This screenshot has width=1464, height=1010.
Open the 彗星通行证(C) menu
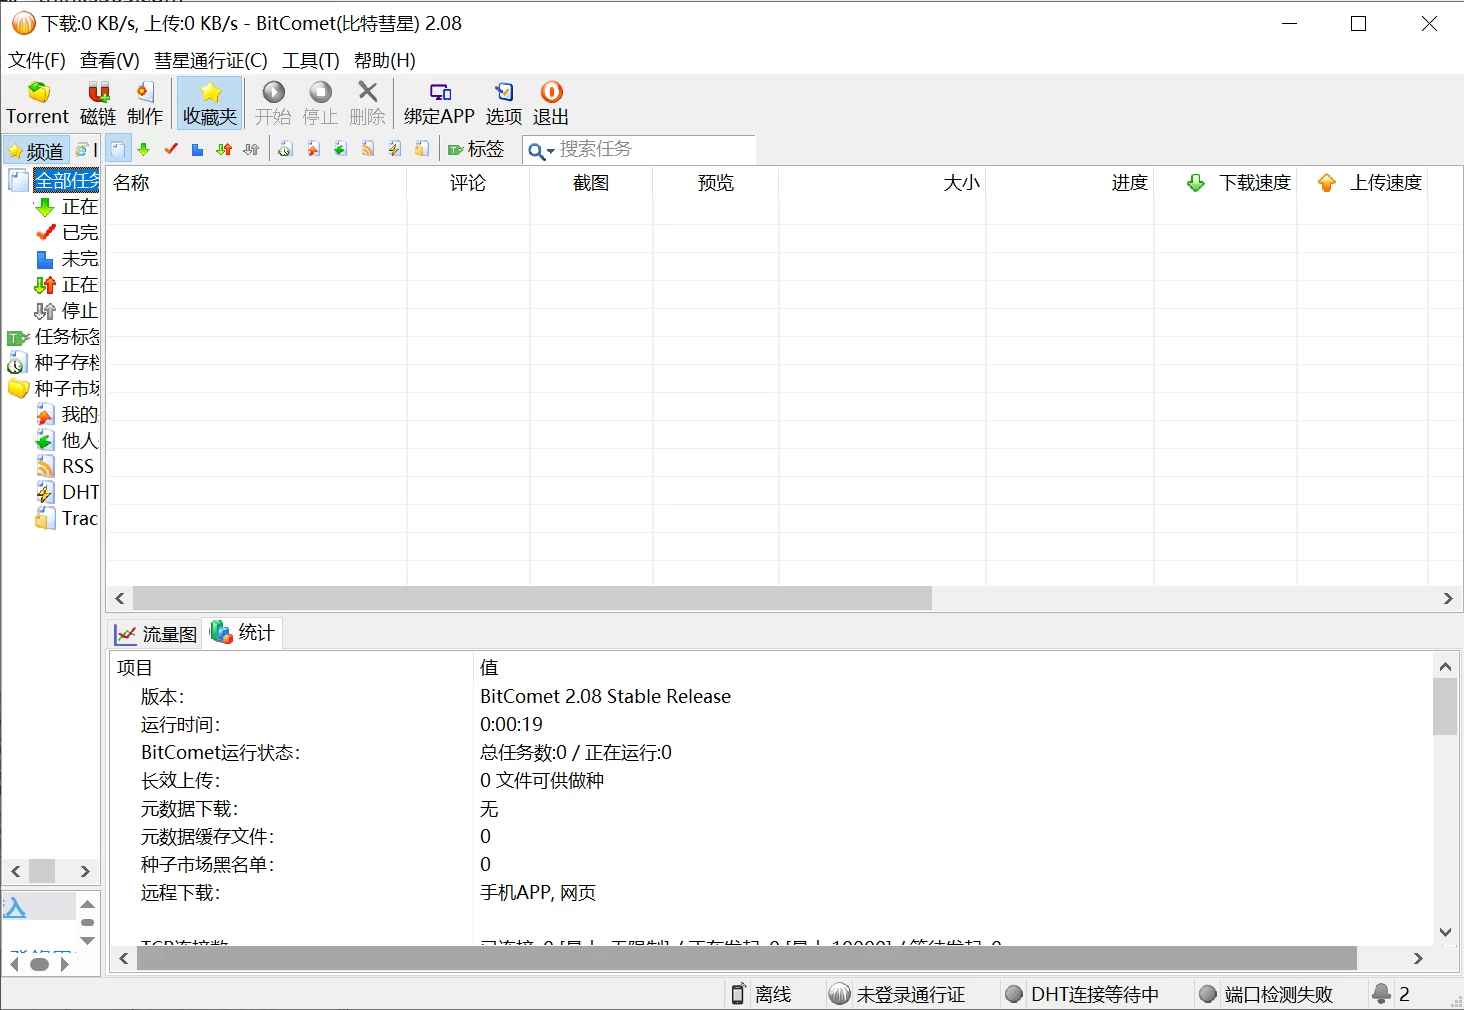[211, 60]
